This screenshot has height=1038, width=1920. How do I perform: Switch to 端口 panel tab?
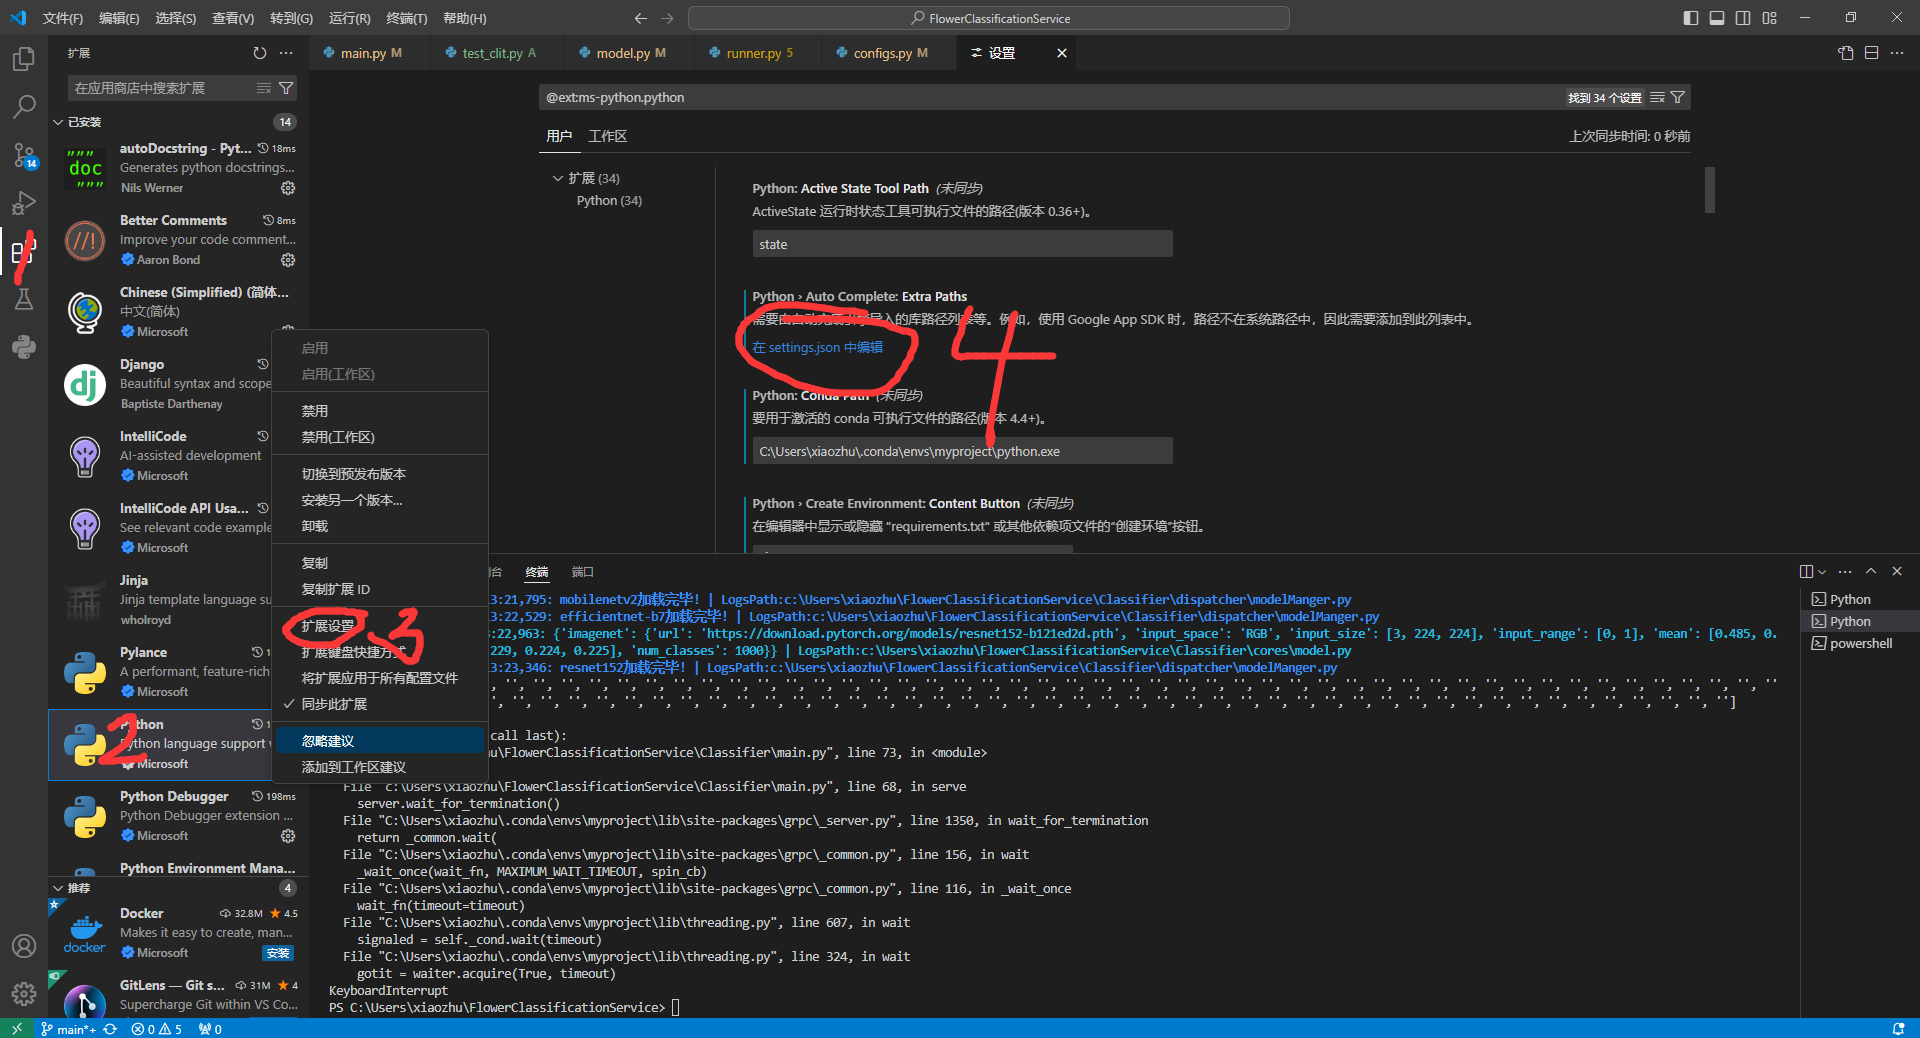tap(582, 572)
